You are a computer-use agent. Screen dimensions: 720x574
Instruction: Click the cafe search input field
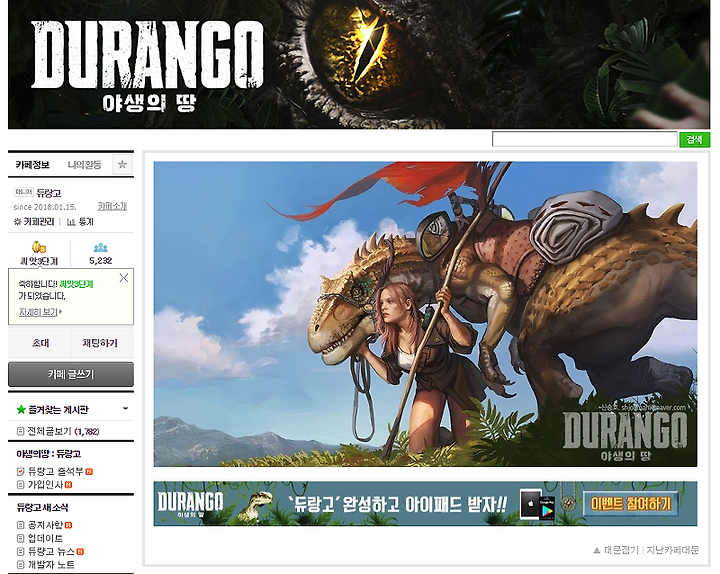[584, 139]
